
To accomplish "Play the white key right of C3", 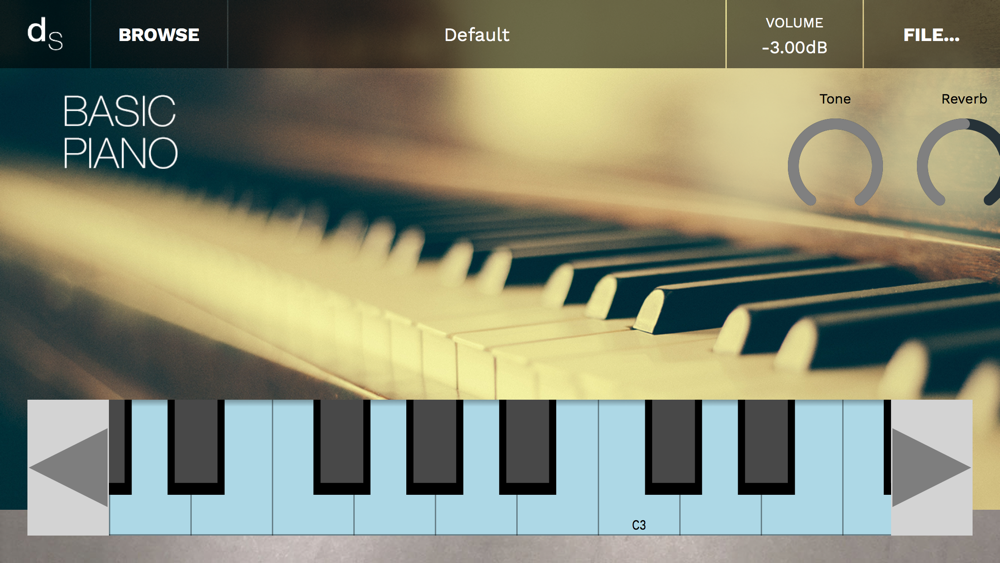I will (720, 515).
